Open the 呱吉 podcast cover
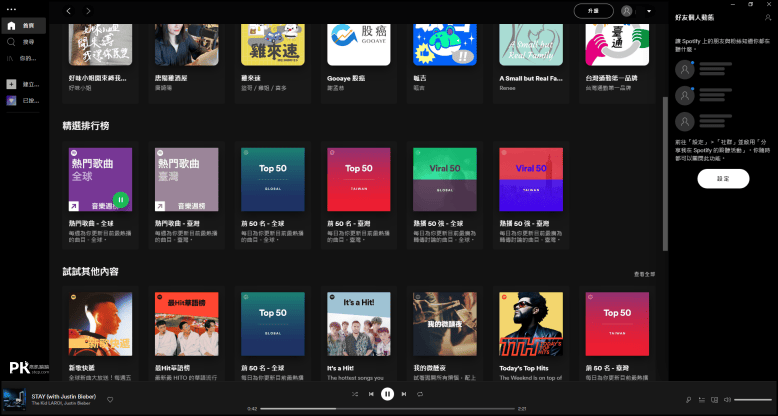The width and height of the screenshot is (778, 416). point(445,45)
